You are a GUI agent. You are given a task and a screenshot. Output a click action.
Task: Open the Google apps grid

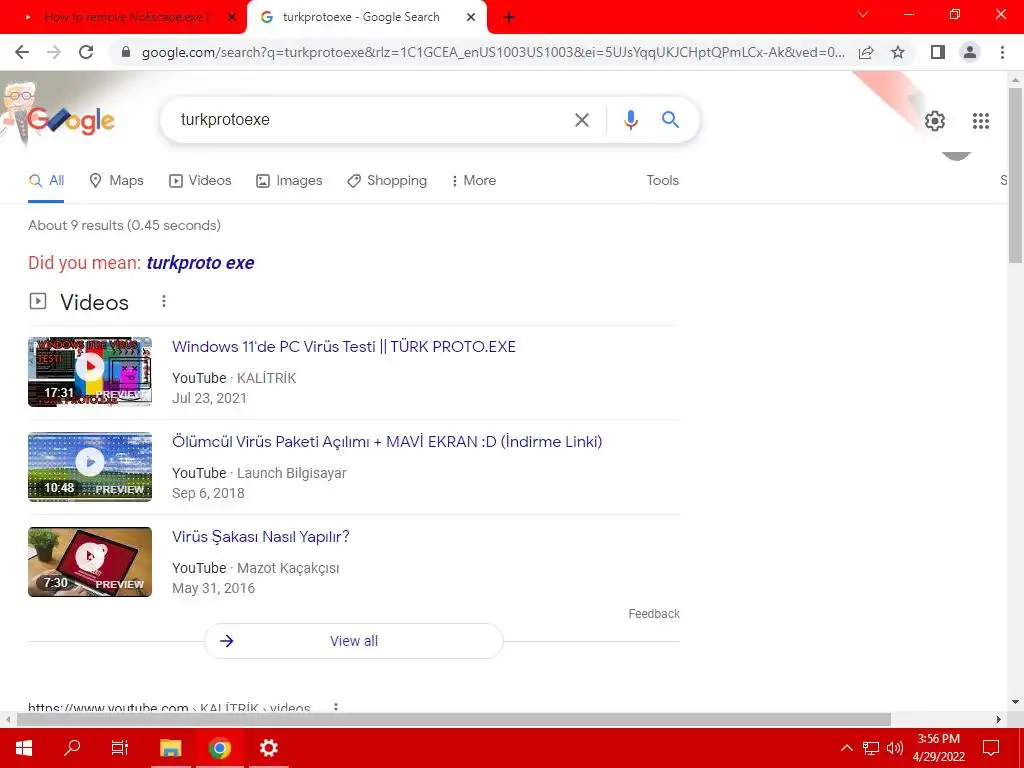tap(980, 121)
